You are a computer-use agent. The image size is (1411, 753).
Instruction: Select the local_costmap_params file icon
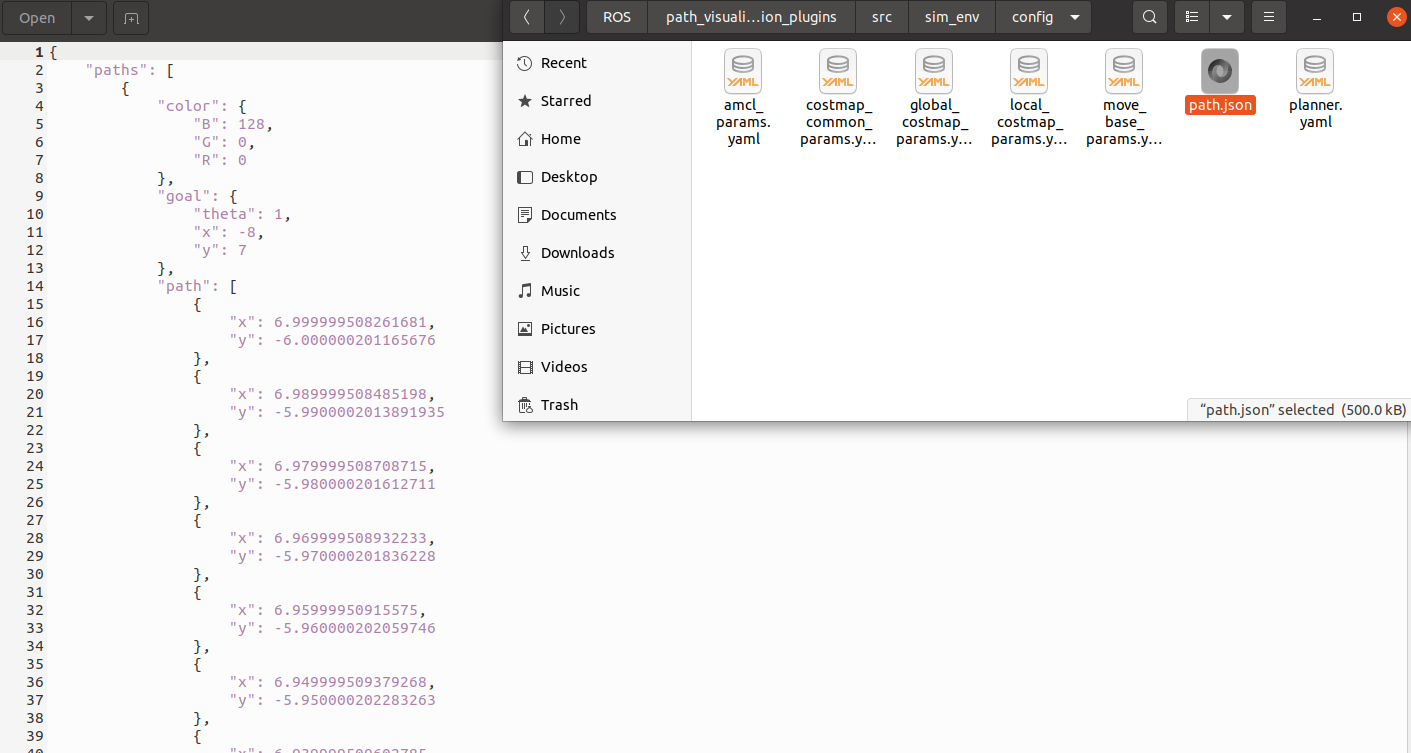1028,70
